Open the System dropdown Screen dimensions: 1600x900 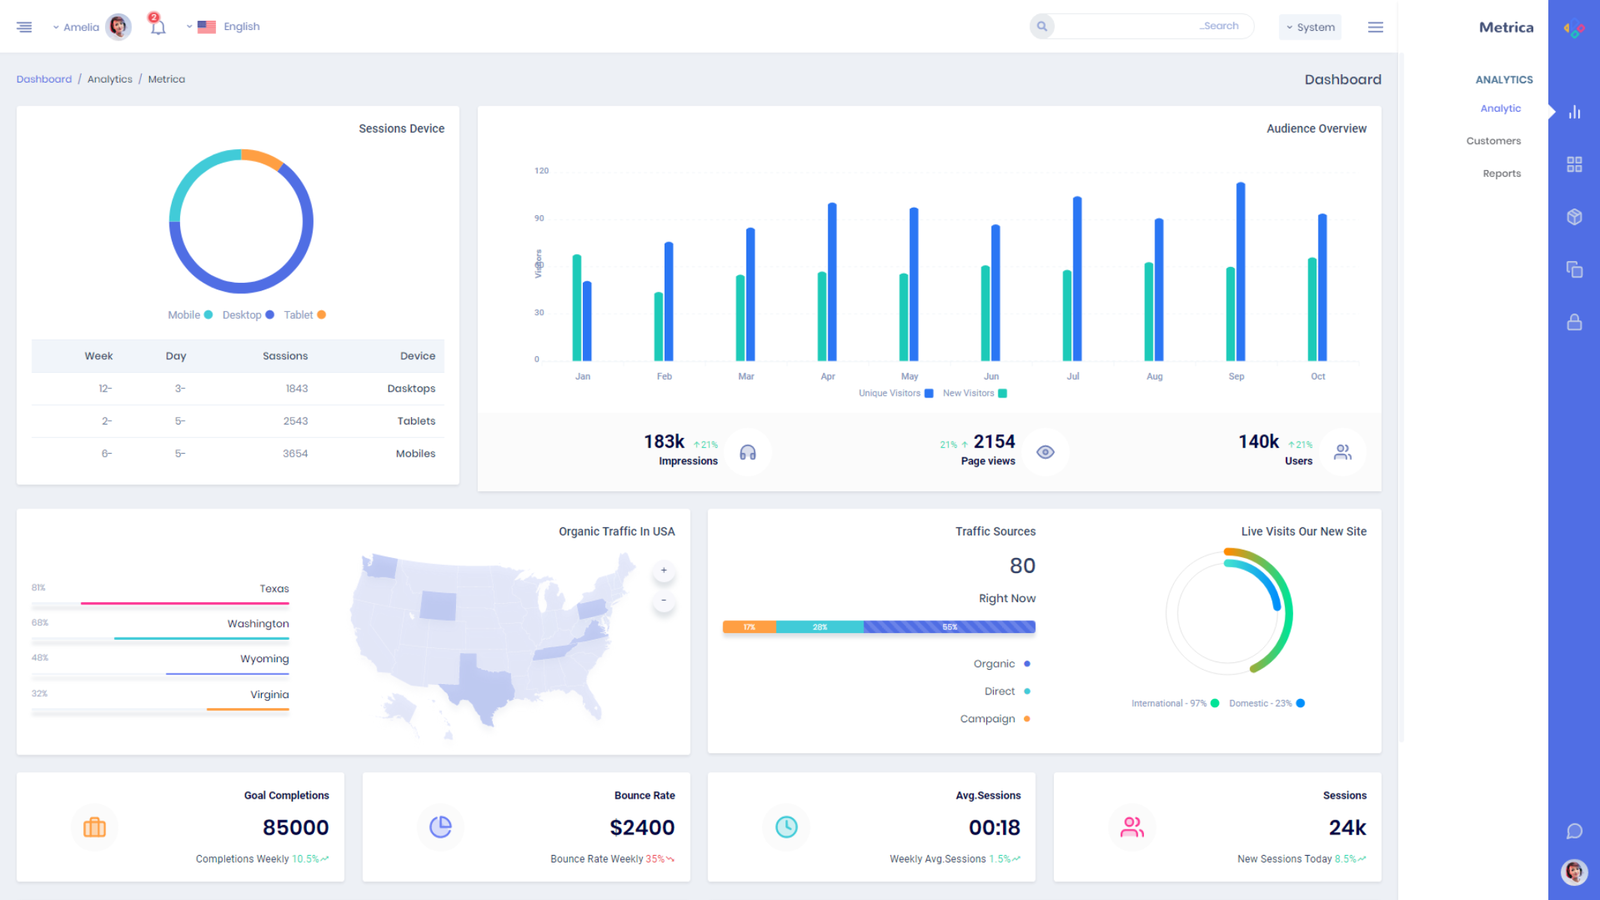1310,27
